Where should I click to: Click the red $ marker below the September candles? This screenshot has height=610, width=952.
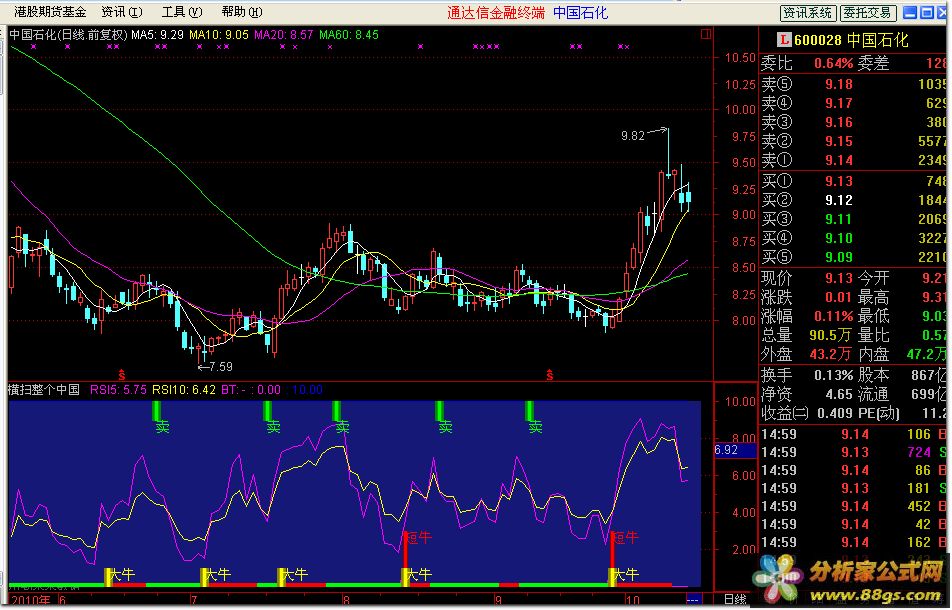[549, 375]
